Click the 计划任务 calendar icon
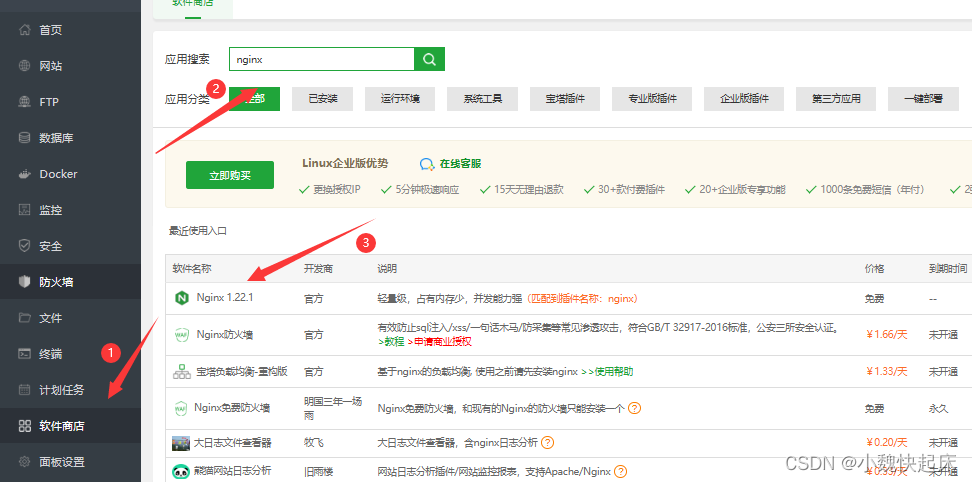The height and width of the screenshot is (482, 972). (25, 390)
